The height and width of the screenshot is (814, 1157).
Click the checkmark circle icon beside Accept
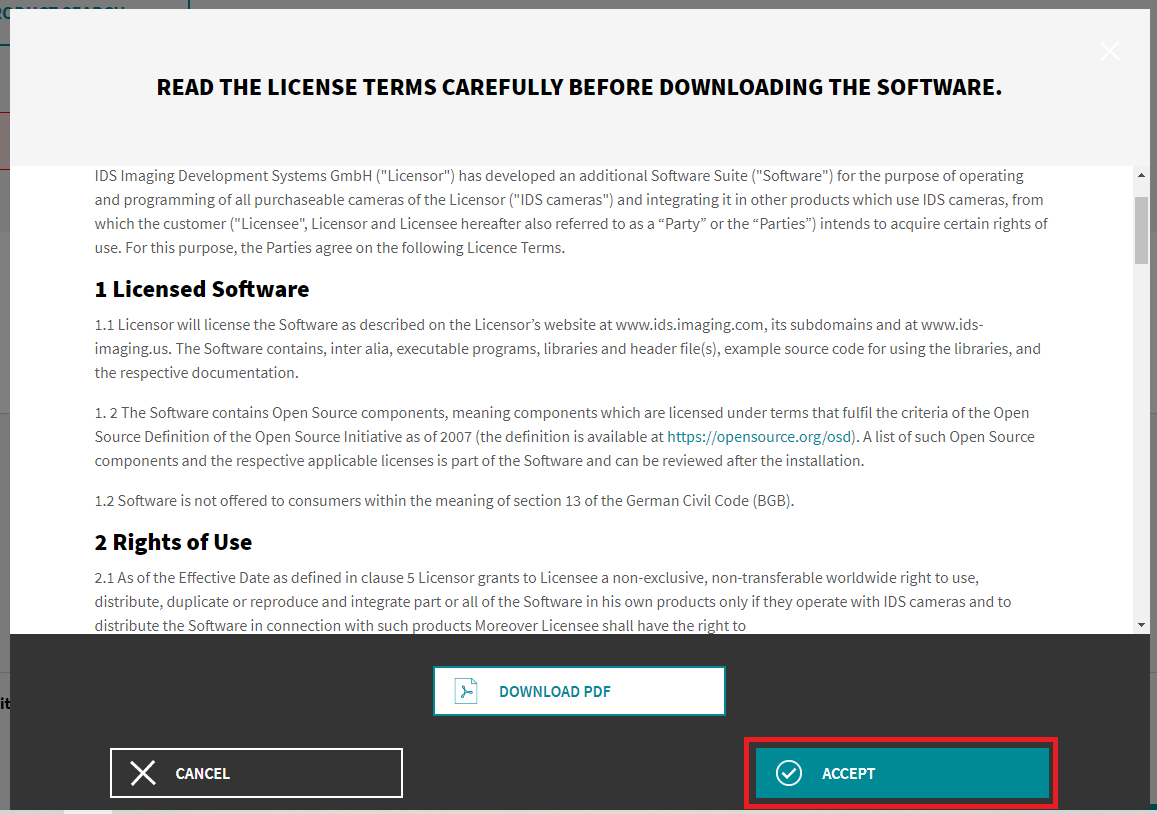[x=789, y=773]
